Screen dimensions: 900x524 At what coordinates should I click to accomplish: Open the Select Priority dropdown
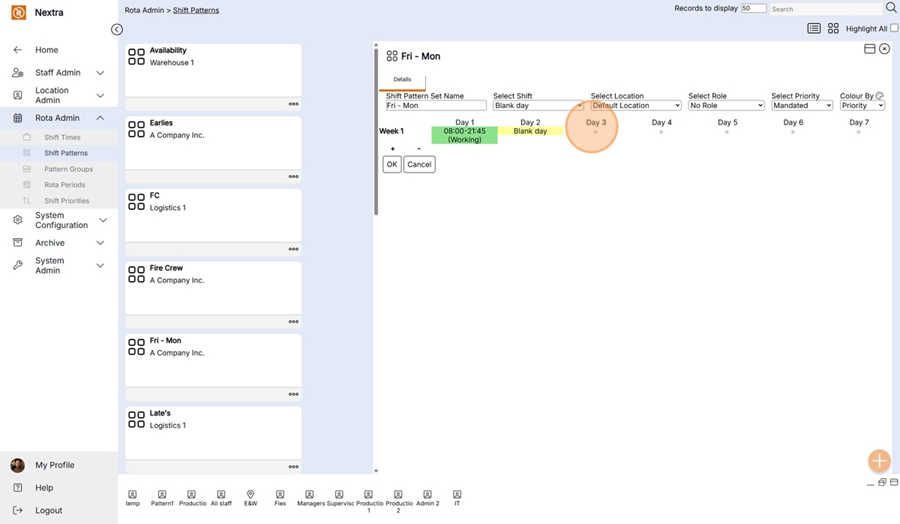[x=802, y=106]
